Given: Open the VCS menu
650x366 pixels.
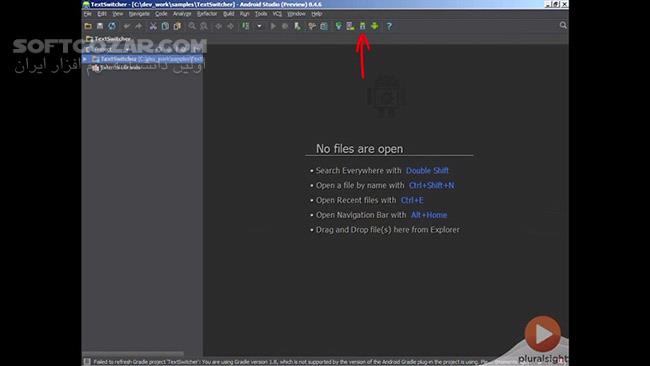Looking at the screenshot, I should coord(277,14).
